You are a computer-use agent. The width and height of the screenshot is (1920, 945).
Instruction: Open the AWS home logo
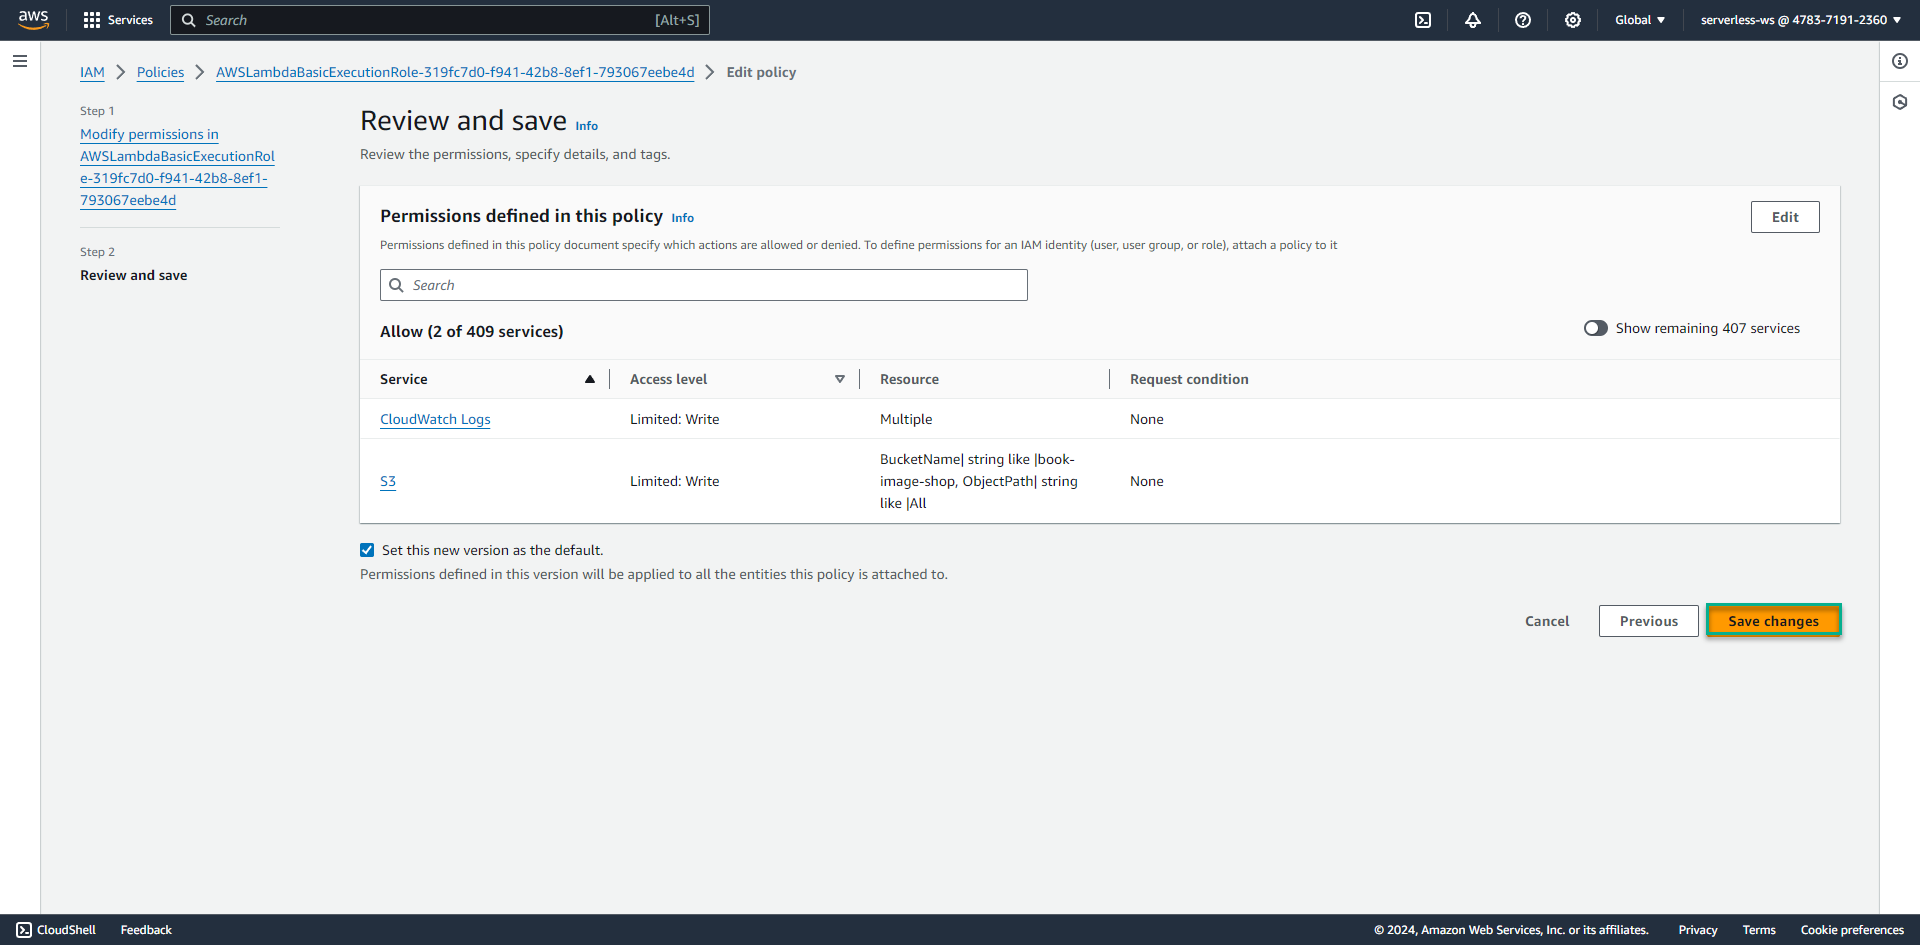click(33, 20)
